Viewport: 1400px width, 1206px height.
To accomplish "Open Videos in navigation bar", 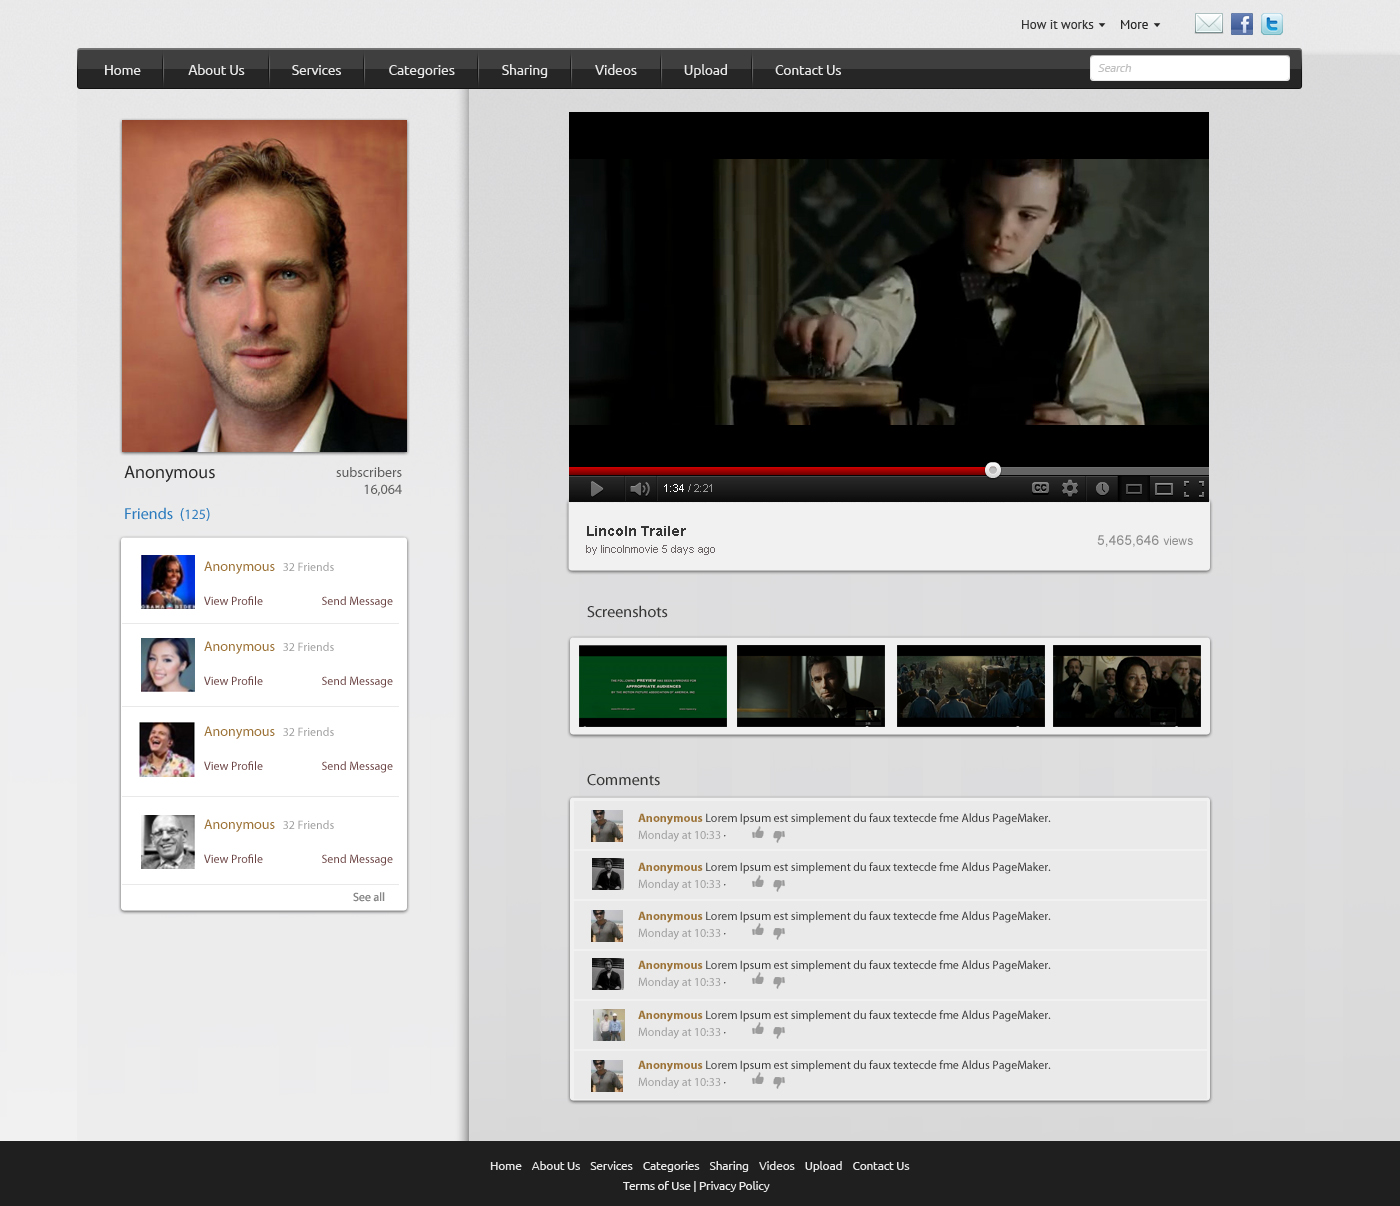I will coord(615,70).
